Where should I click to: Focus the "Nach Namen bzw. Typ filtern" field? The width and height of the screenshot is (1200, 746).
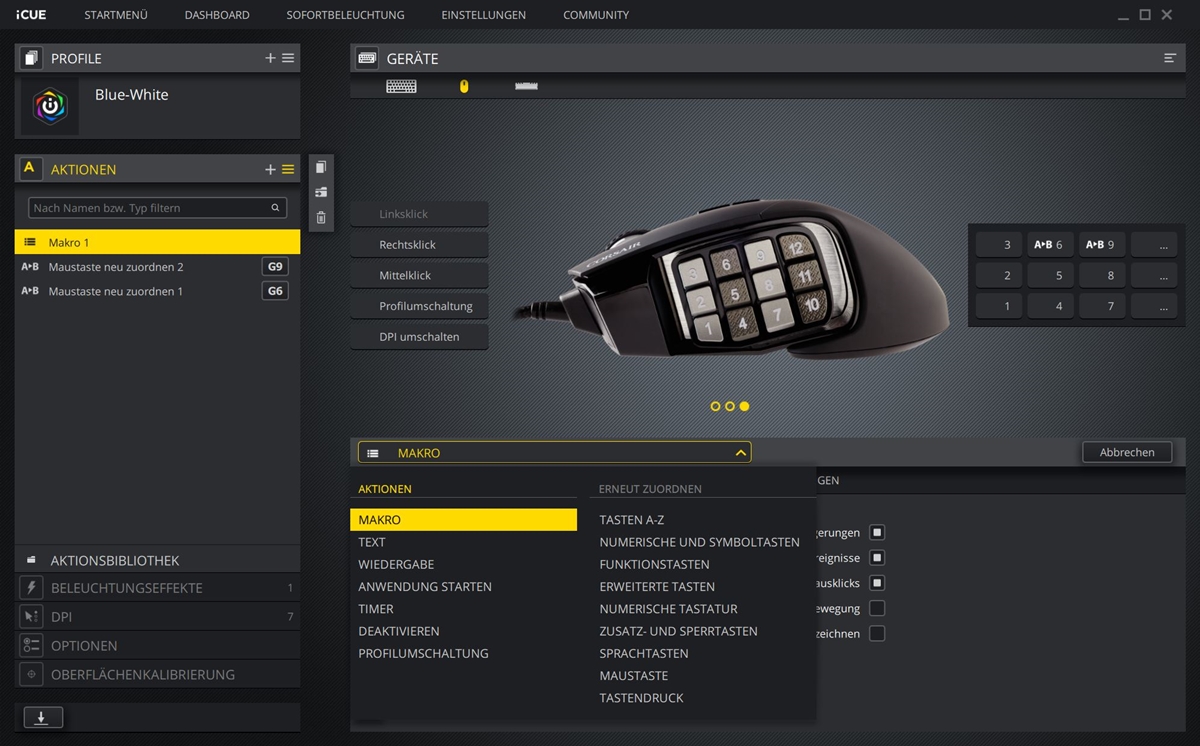click(x=157, y=208)
